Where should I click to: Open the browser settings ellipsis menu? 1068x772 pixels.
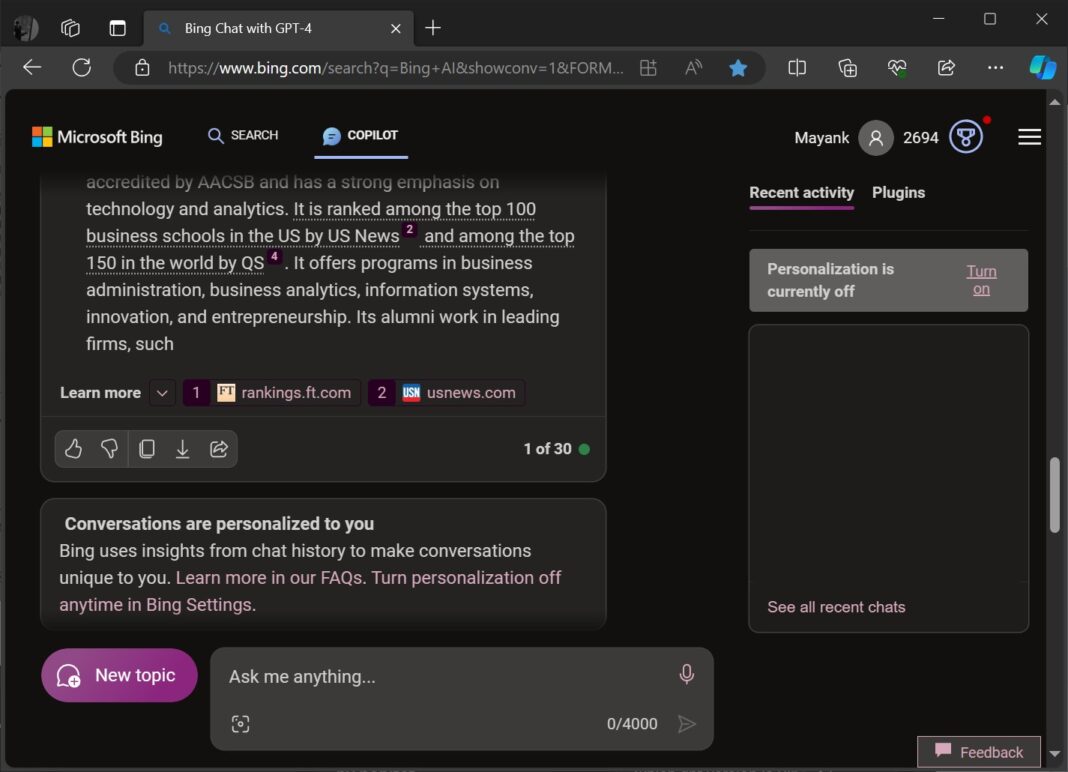tap(995, 67)
